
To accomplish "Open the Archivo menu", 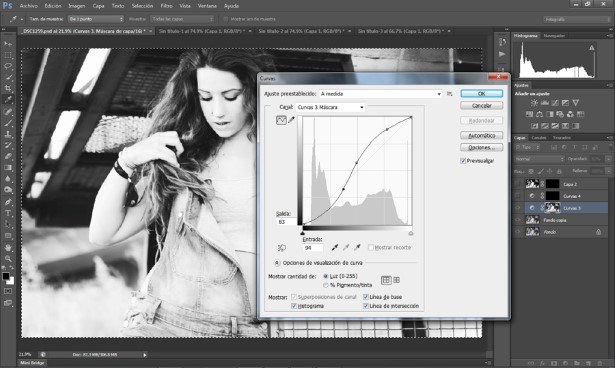I will [x=29, y=6].
